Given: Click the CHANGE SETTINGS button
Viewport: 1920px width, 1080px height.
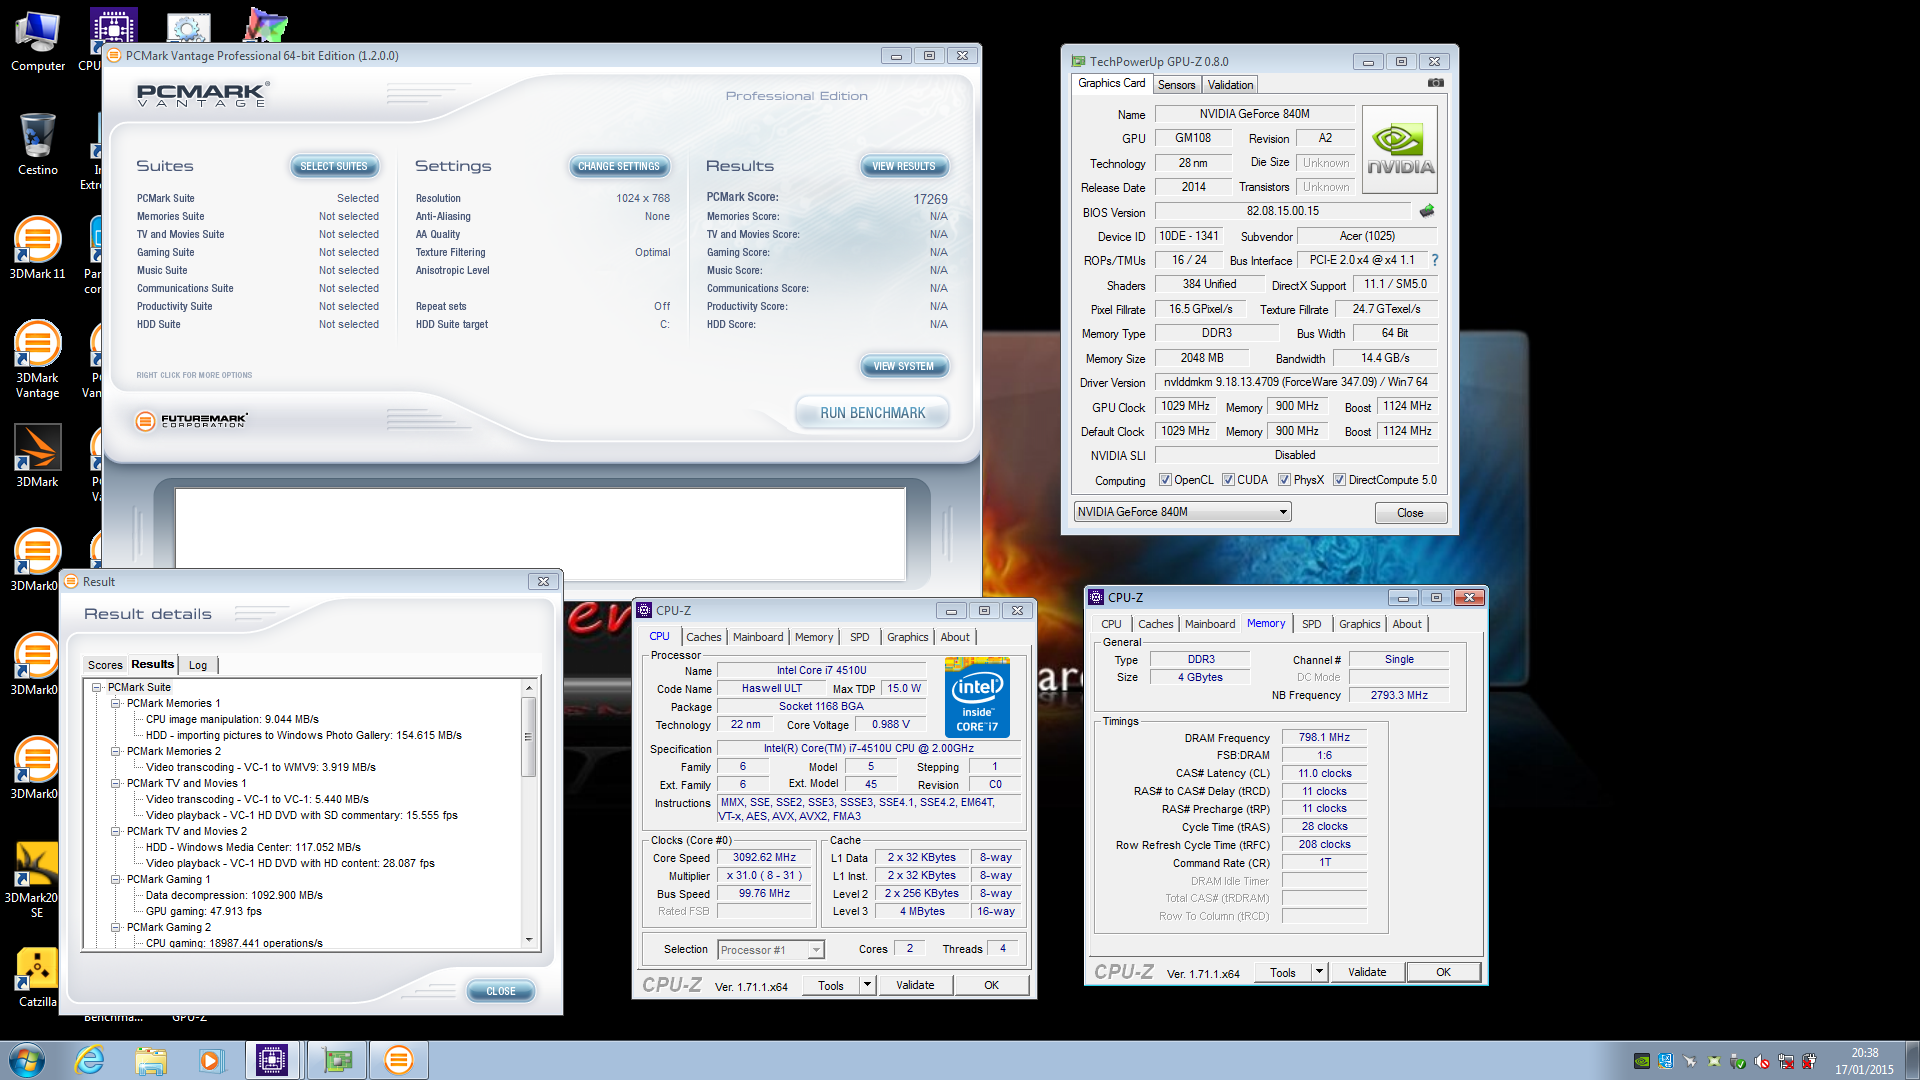Looking at the screenshot, I should (619, 166).
